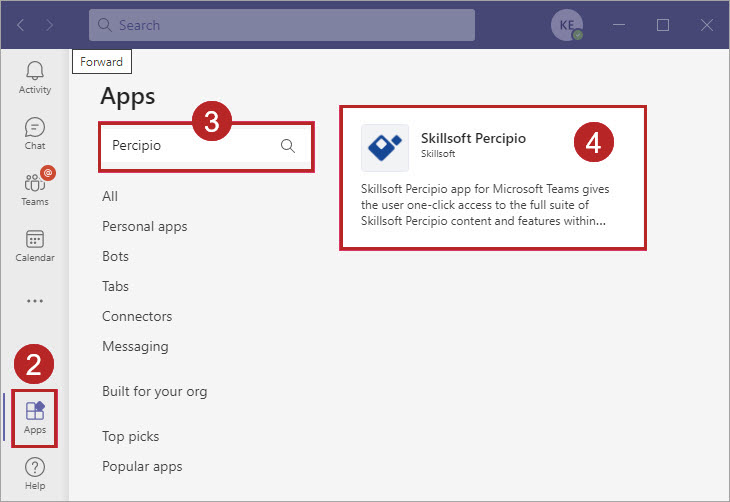Open the Skillsoft Percipio app title
The image size is (730, 502).
point(473,138)
